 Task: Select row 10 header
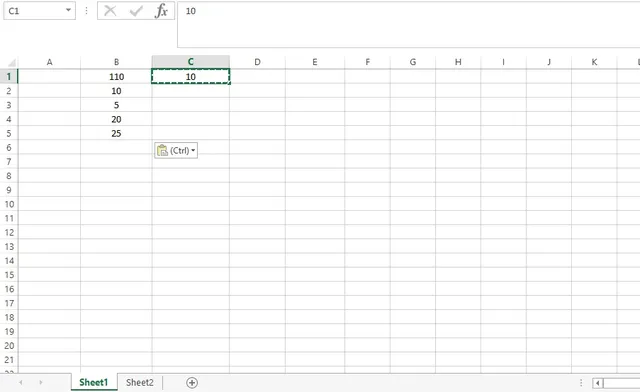9,204
